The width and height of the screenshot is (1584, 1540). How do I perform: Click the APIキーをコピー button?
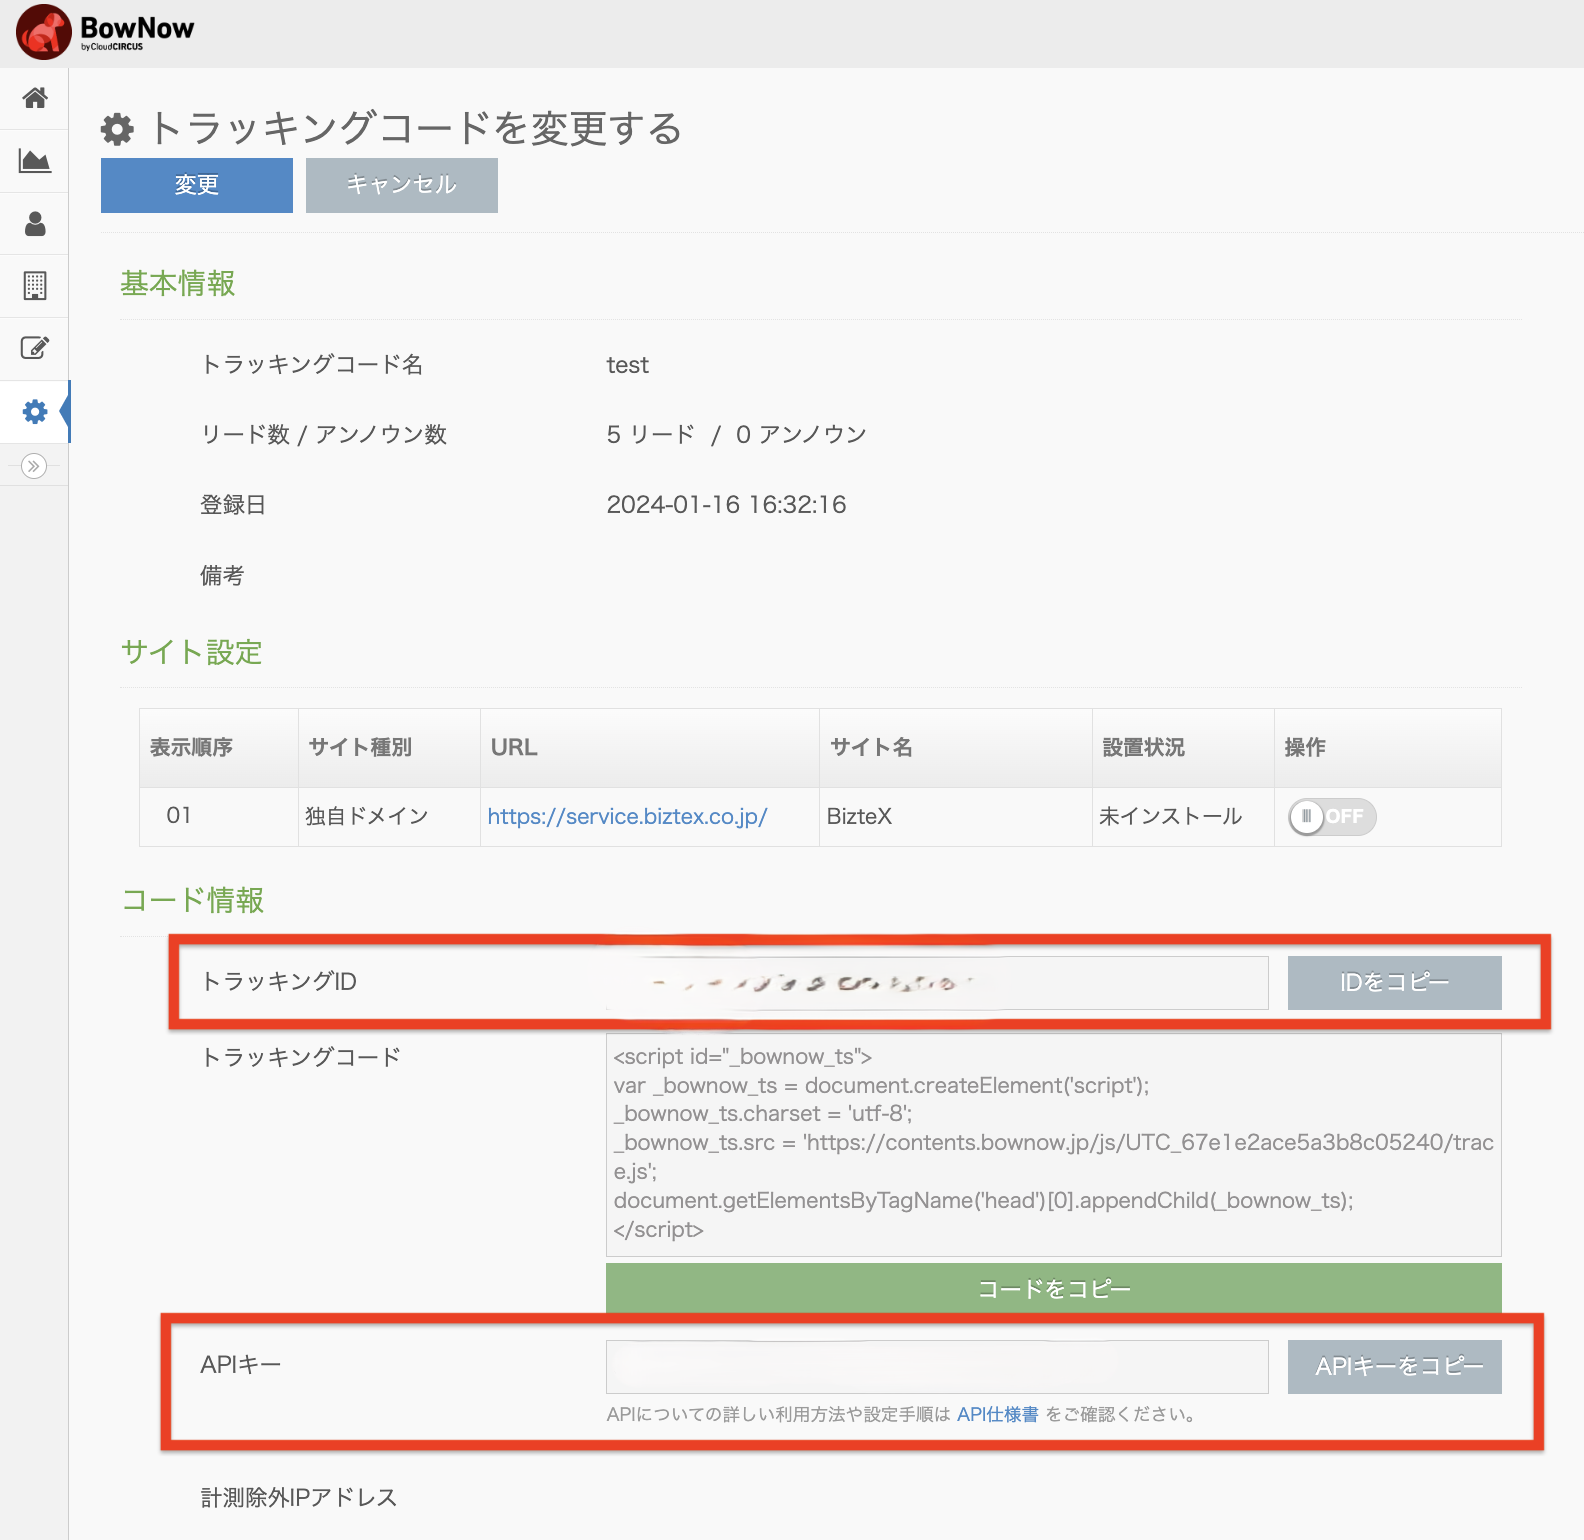1394,1366
